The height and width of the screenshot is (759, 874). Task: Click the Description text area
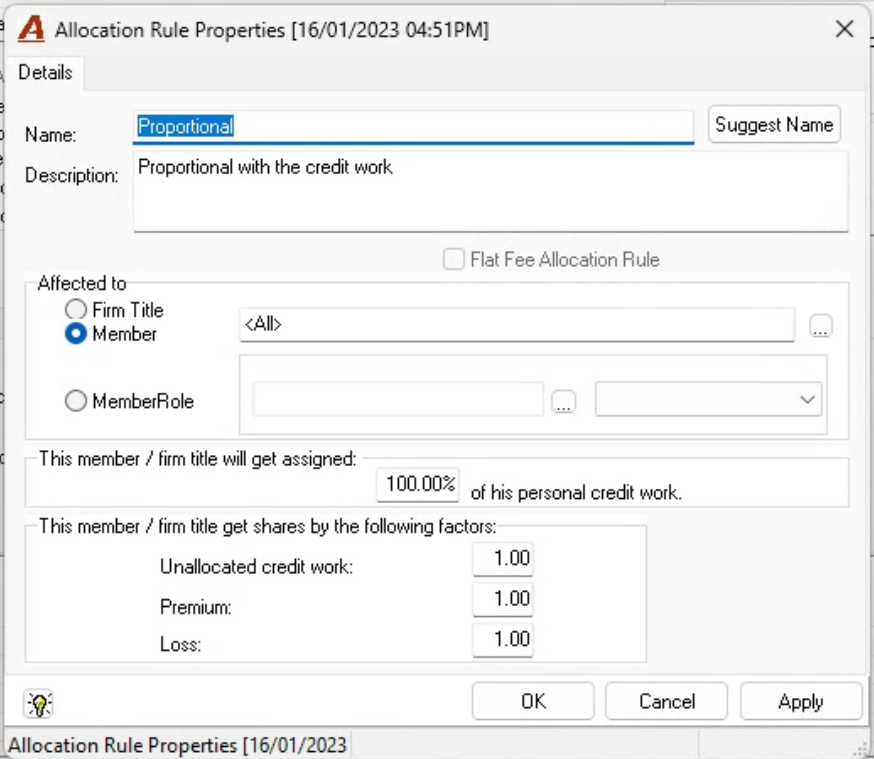(x=491, y=192)
